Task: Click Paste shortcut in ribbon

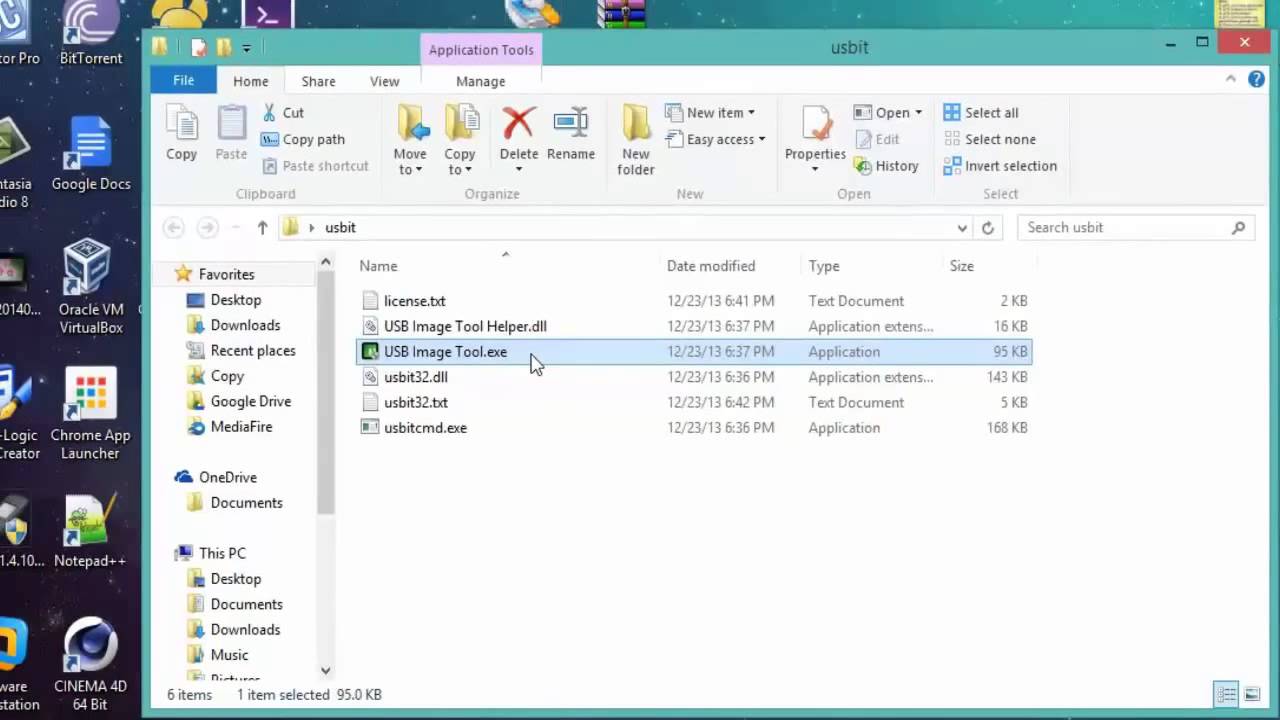Action: pyautogui.click(x=315, y=166)
